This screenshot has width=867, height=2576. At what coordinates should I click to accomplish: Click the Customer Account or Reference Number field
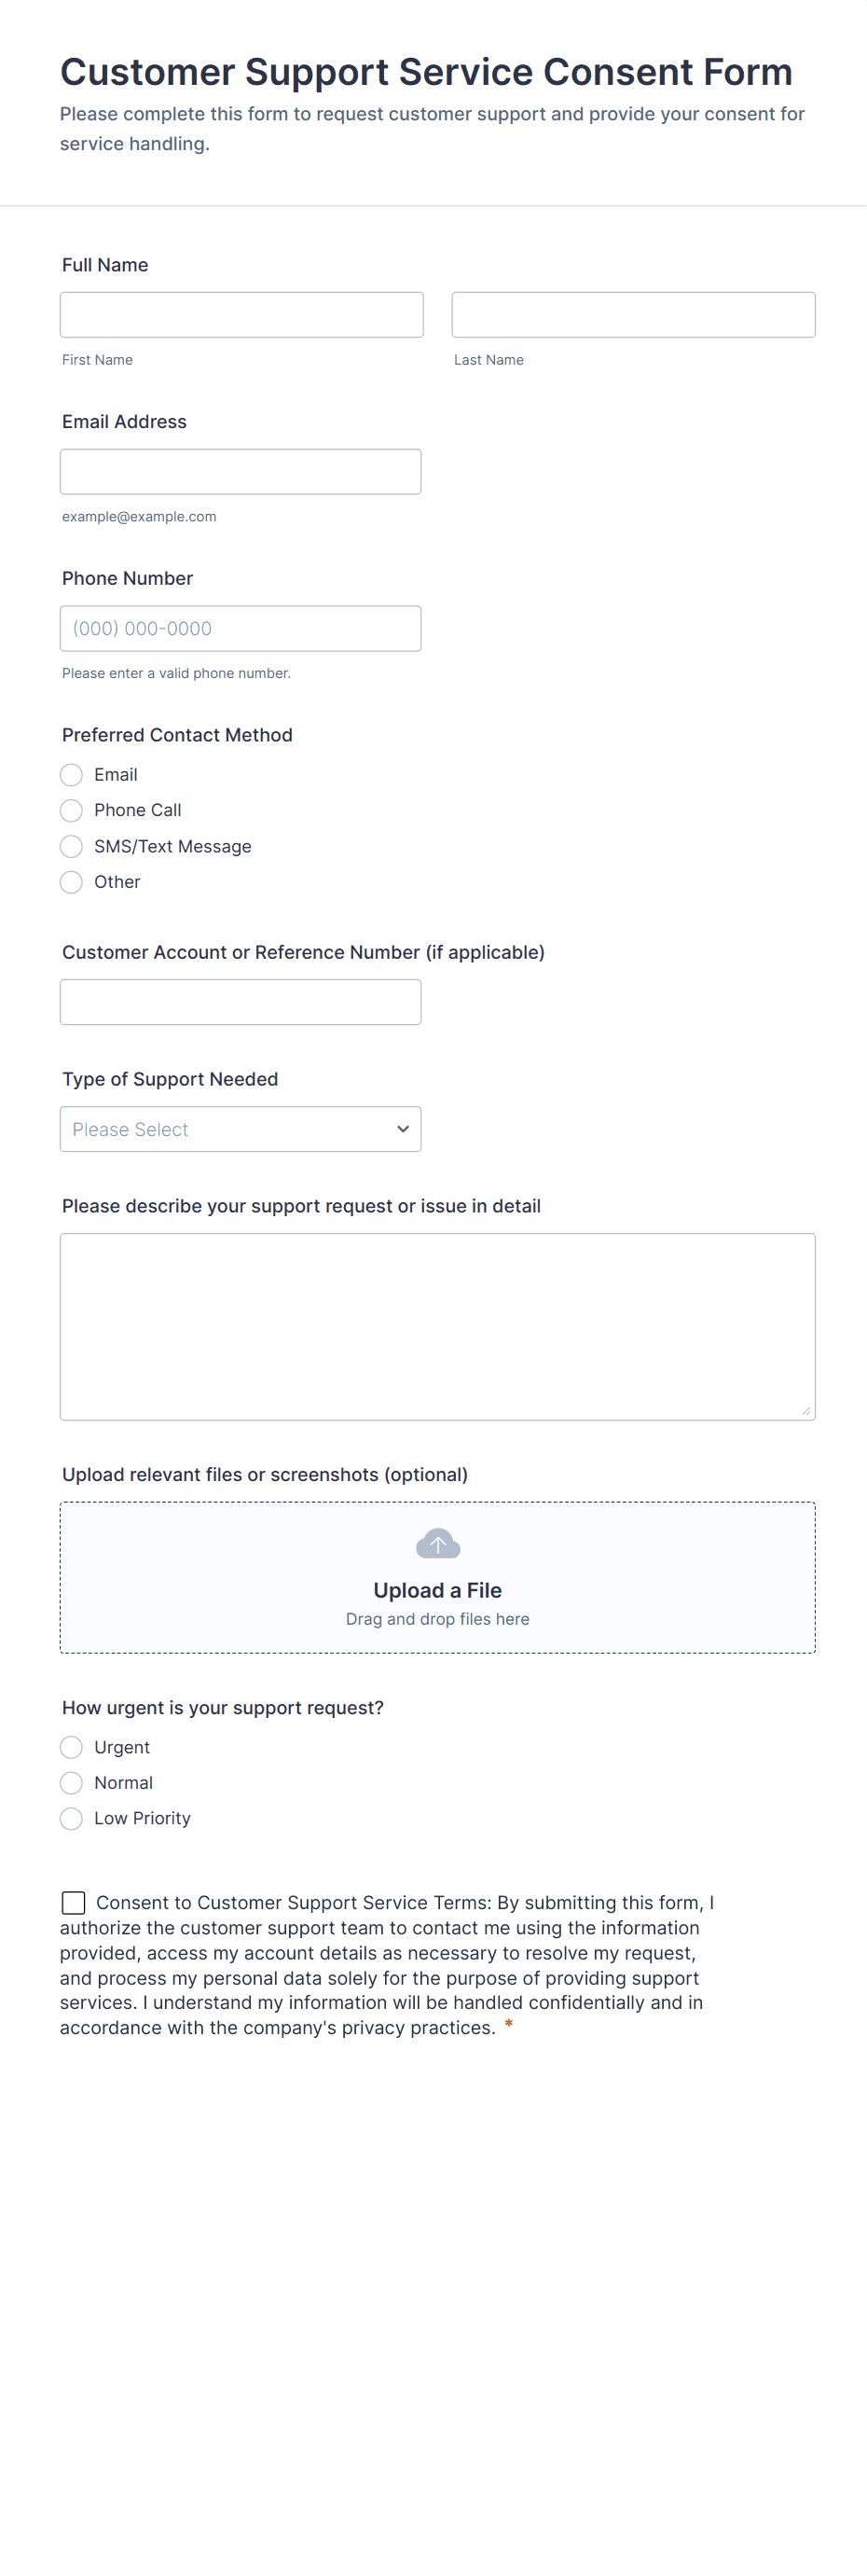(240, 1002)
